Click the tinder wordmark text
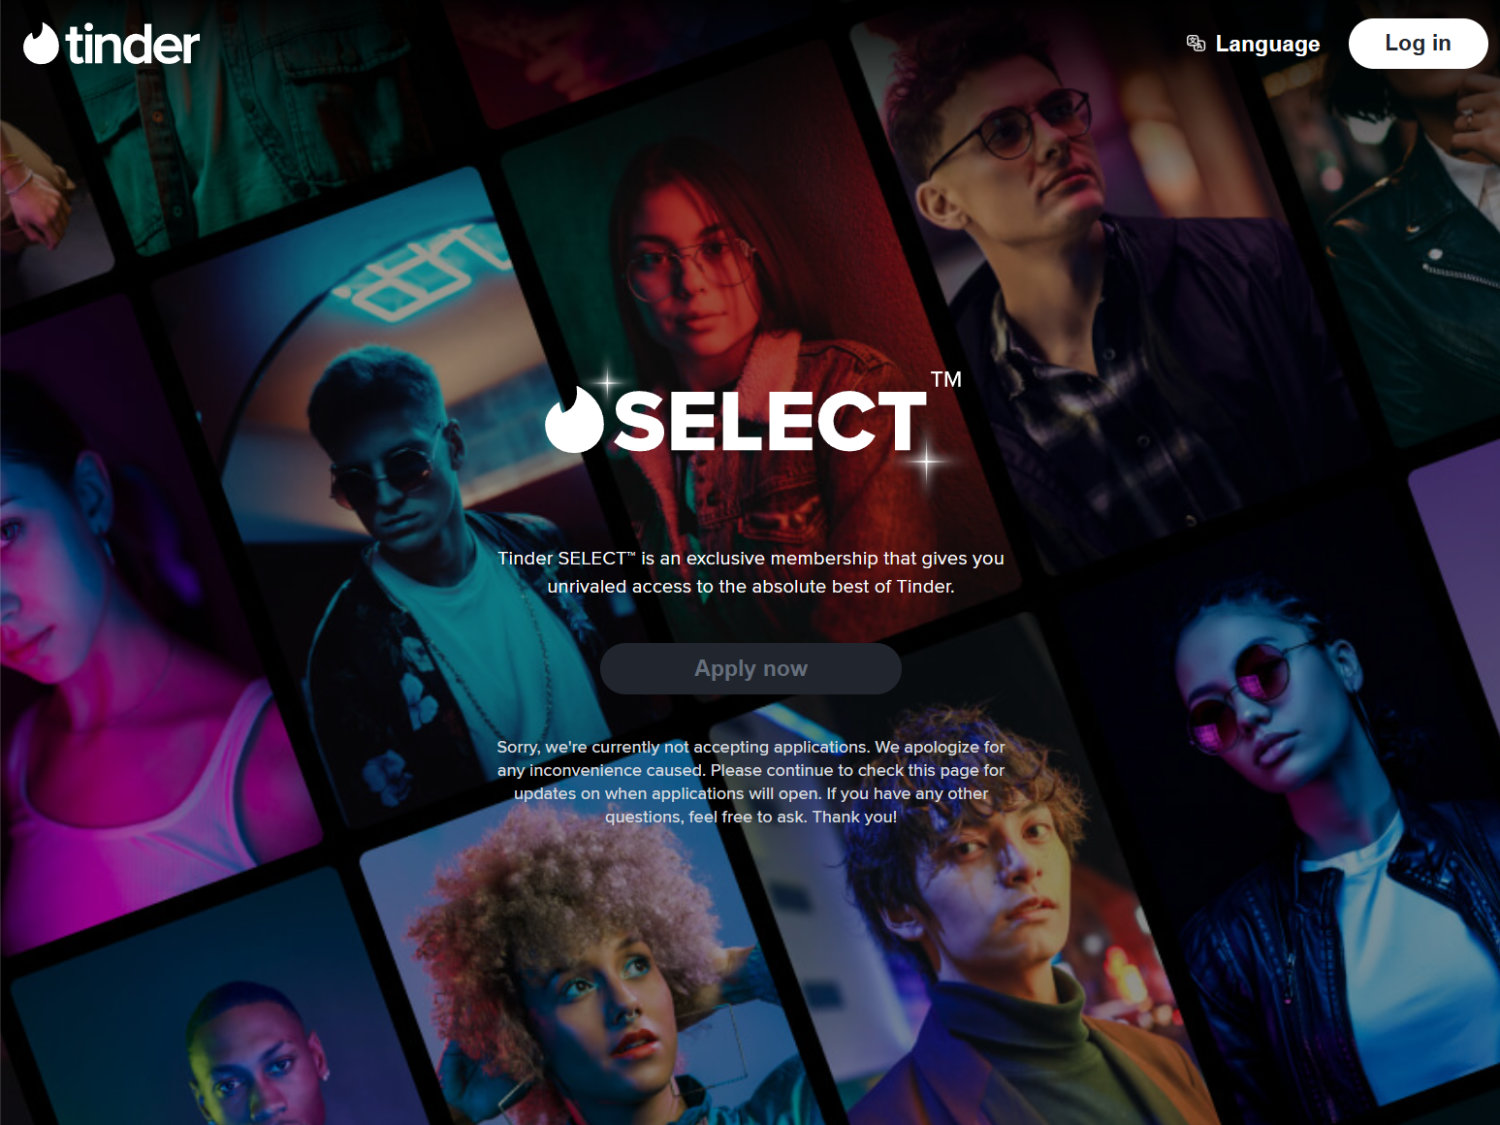Image resolution: width=1500 pixels, height=1125 pixels. [133, 45]
